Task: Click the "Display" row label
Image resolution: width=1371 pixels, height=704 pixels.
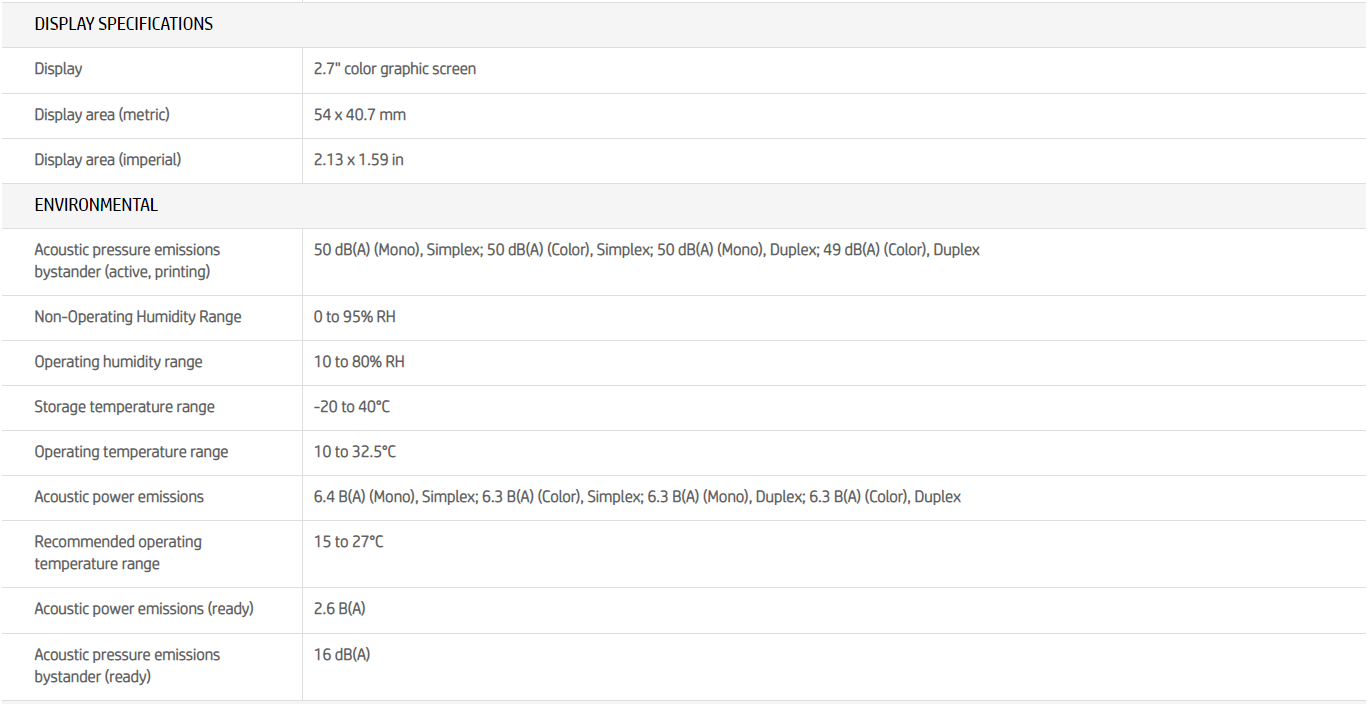Action: pyautogui.click(x=58, y=69)
